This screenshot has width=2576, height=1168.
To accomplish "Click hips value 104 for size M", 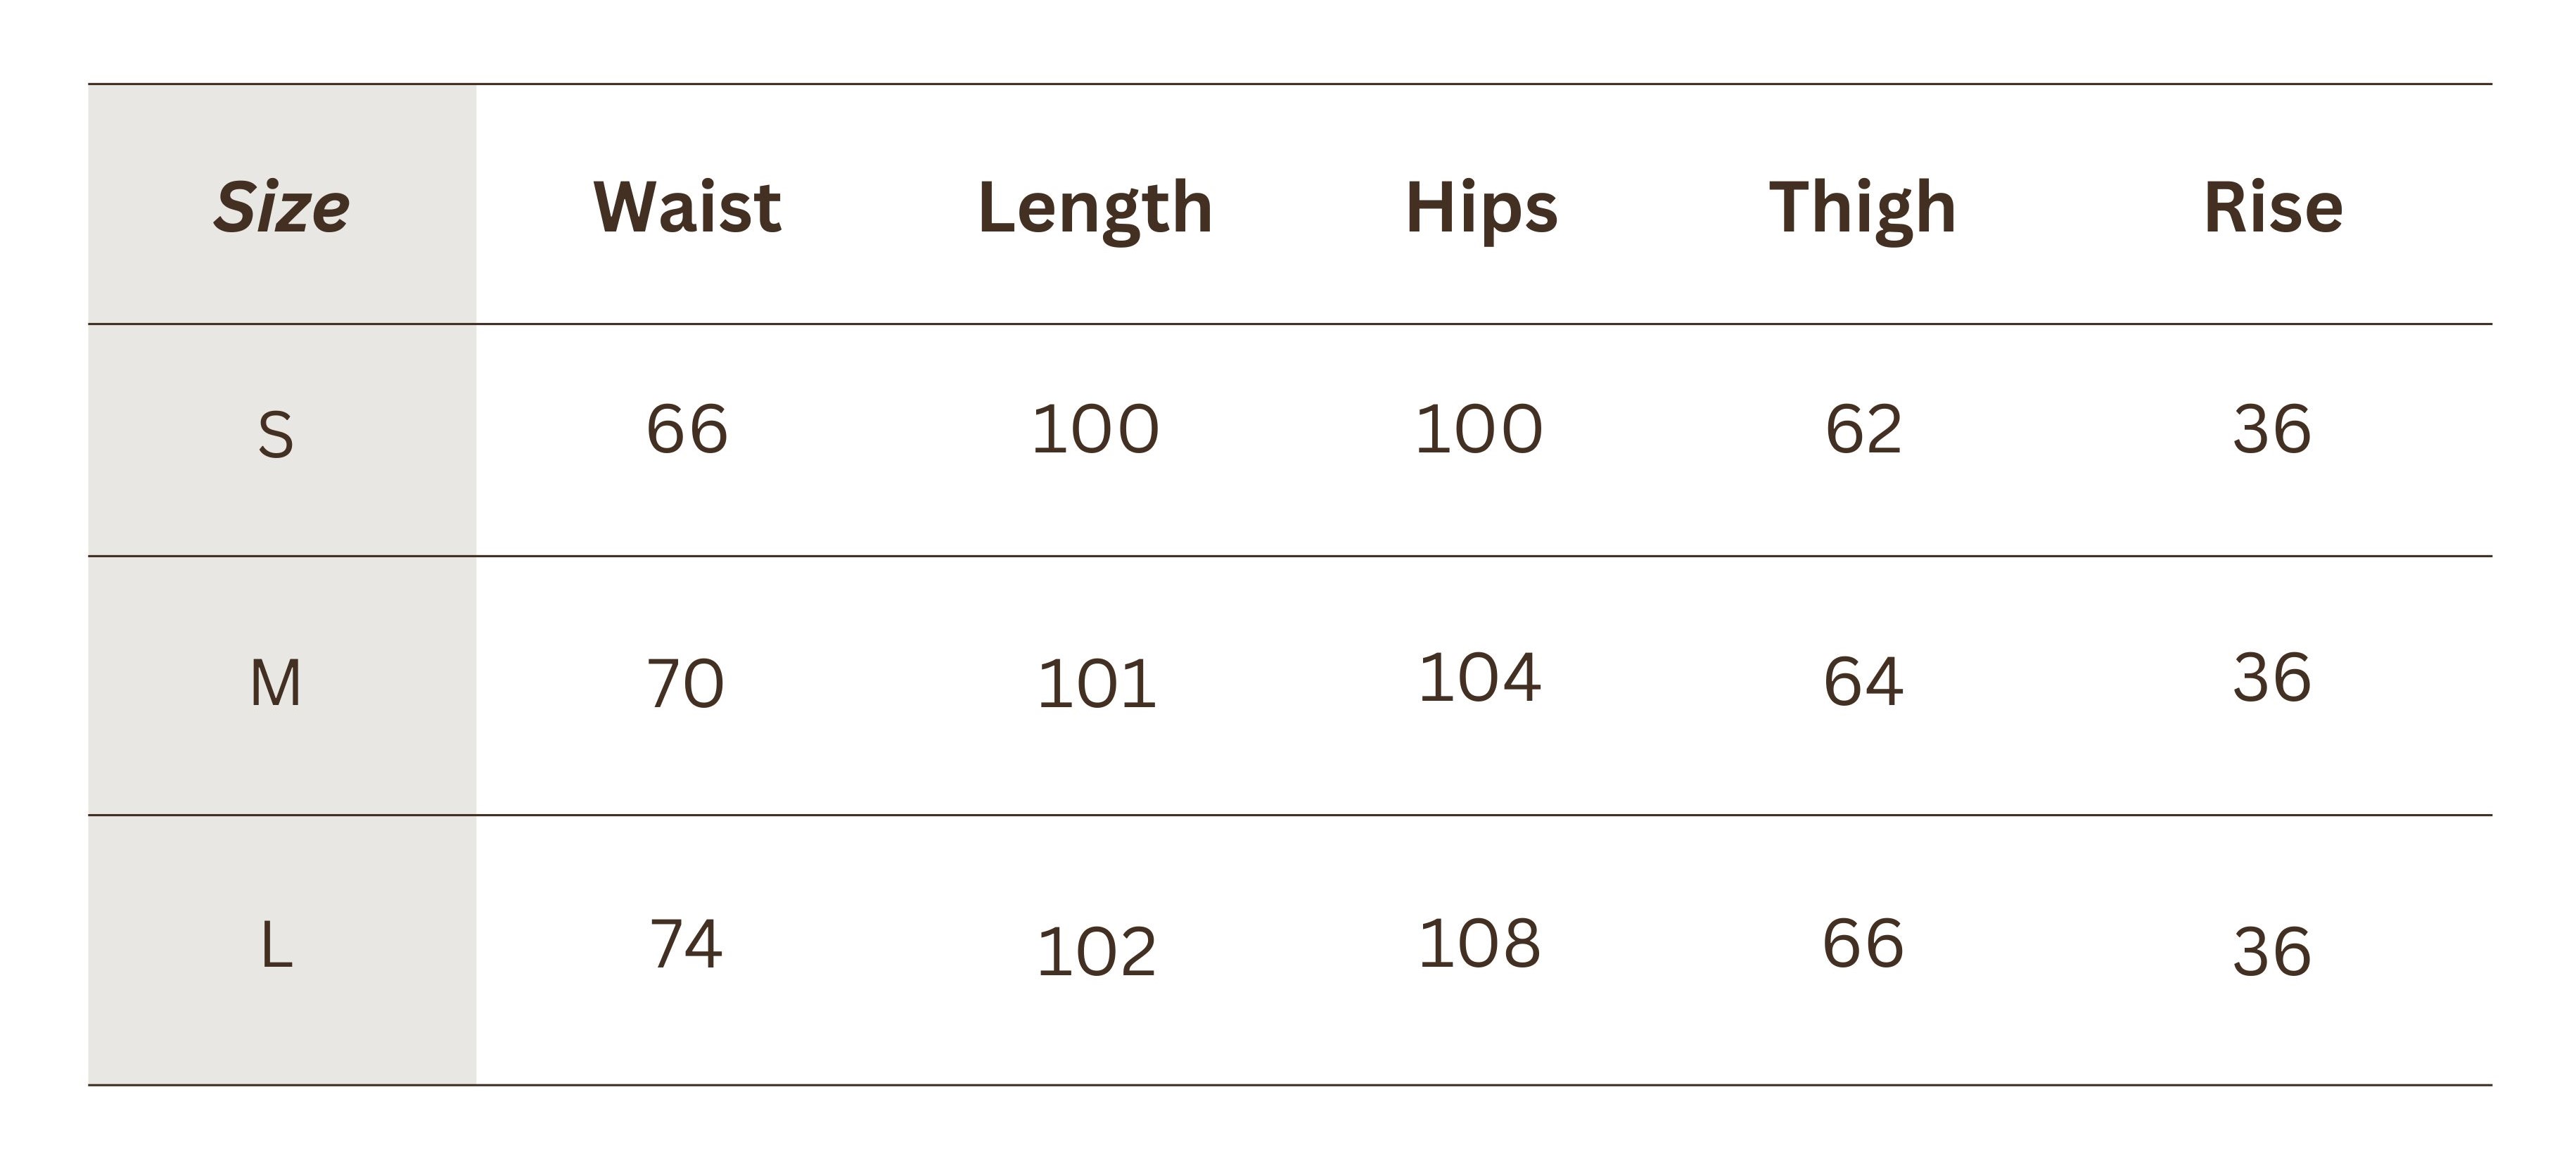I will (1479, 678).
